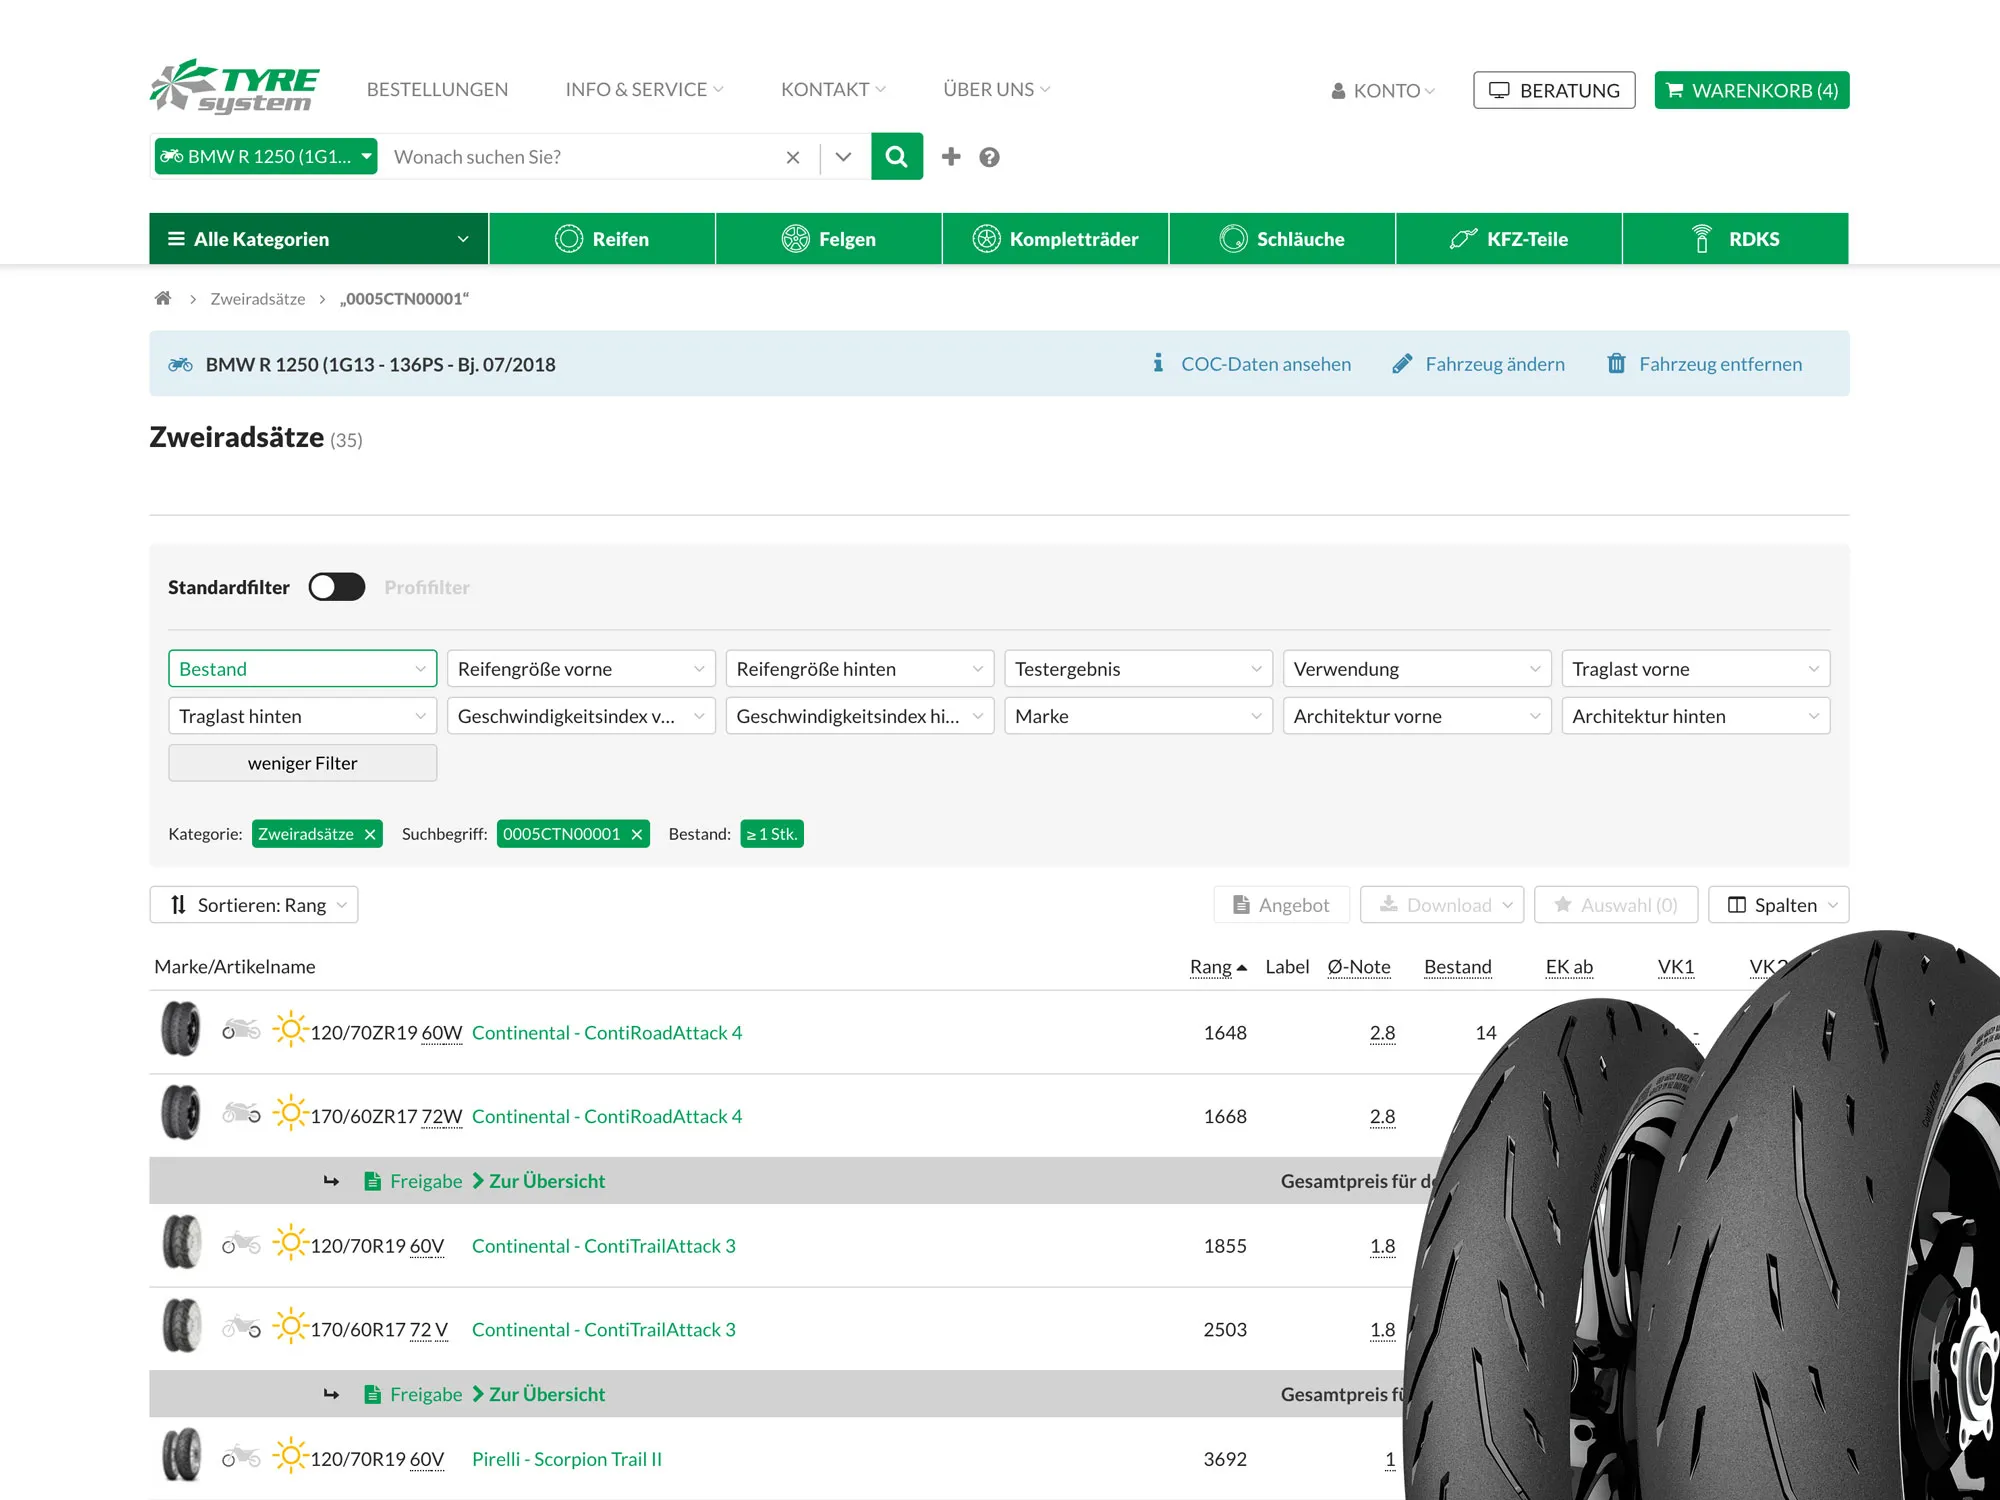Viewport: 2000px width, 1500px height.
Task: Click the Zweiradsätze breadcrumb link
Action: point(258,299)
